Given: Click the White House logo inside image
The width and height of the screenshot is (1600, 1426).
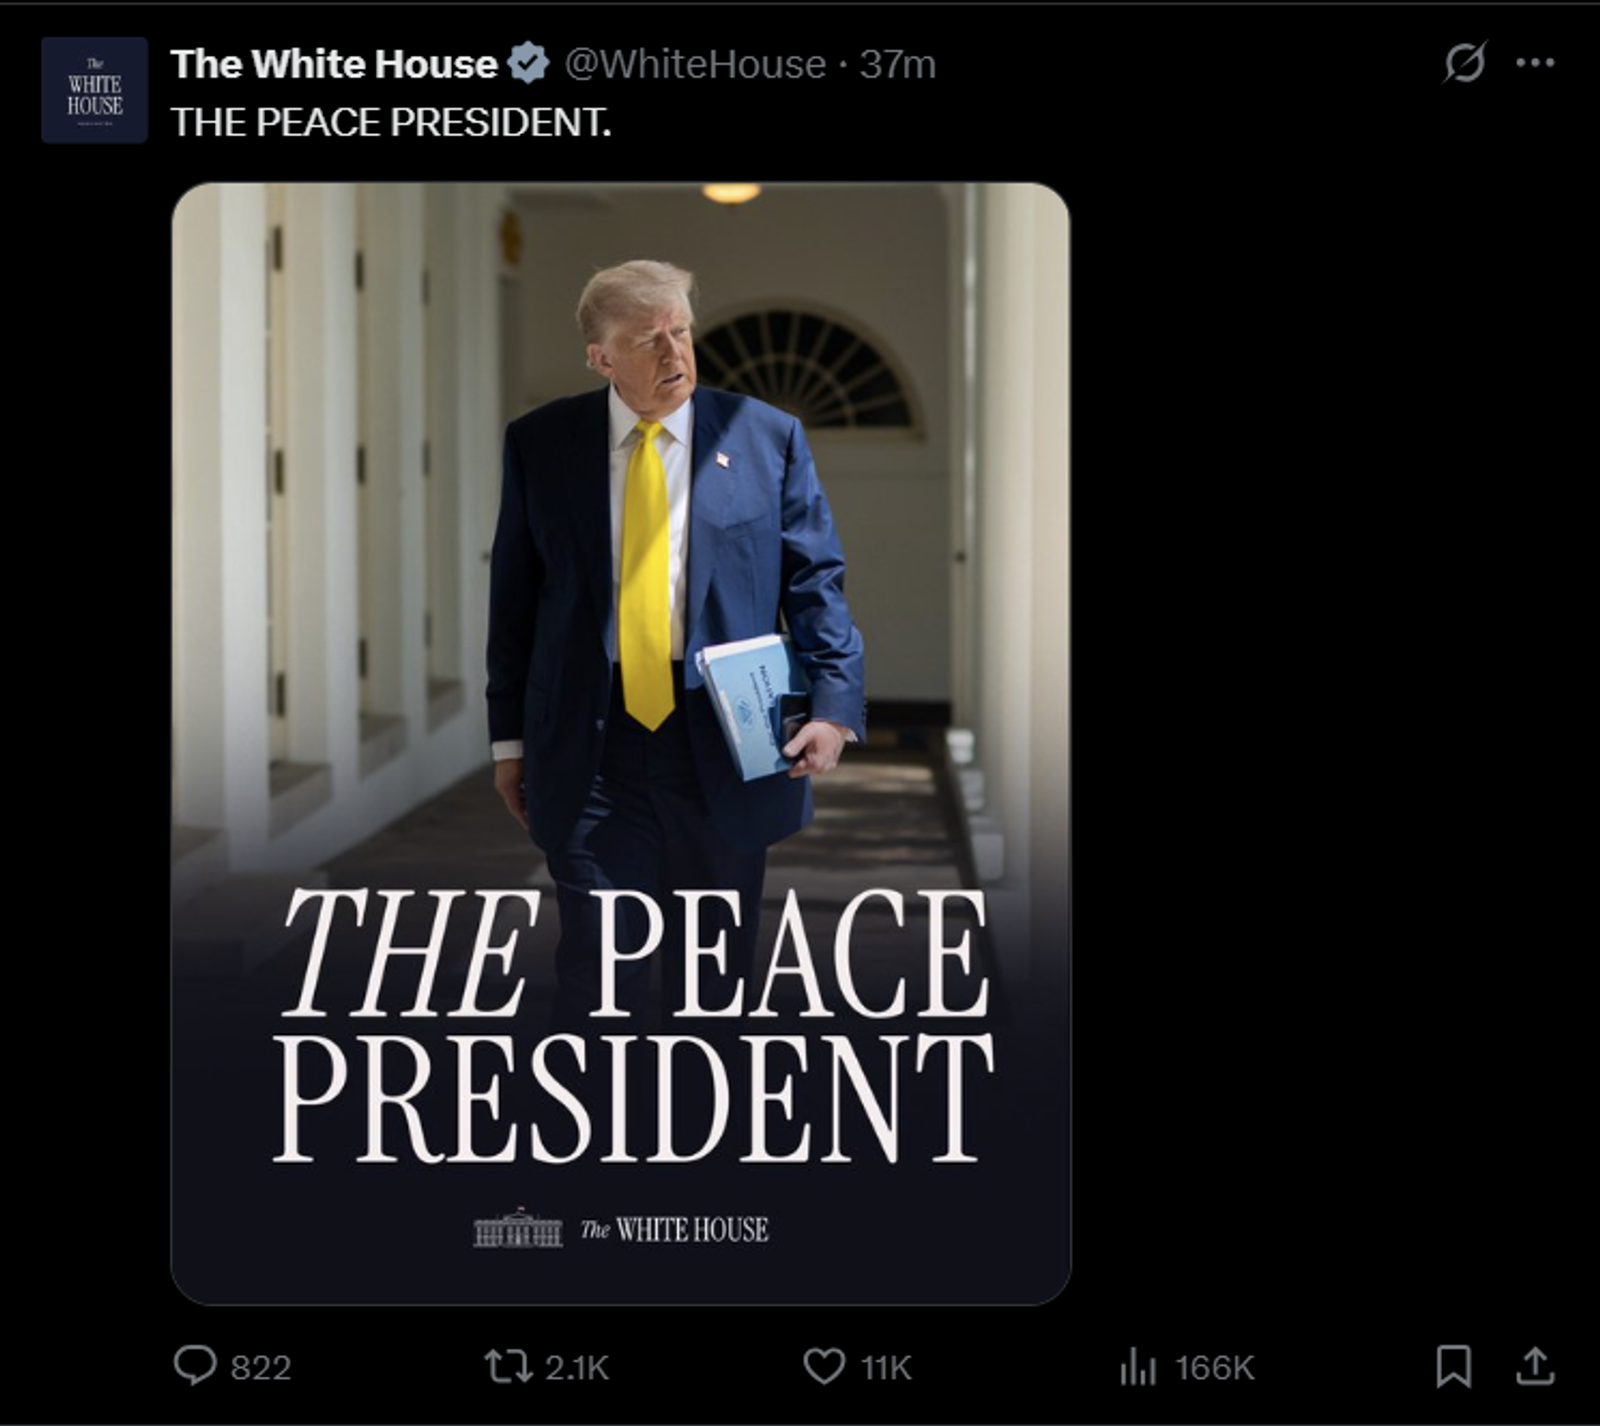Looking at the screenshot, I should coord(621,1229).
